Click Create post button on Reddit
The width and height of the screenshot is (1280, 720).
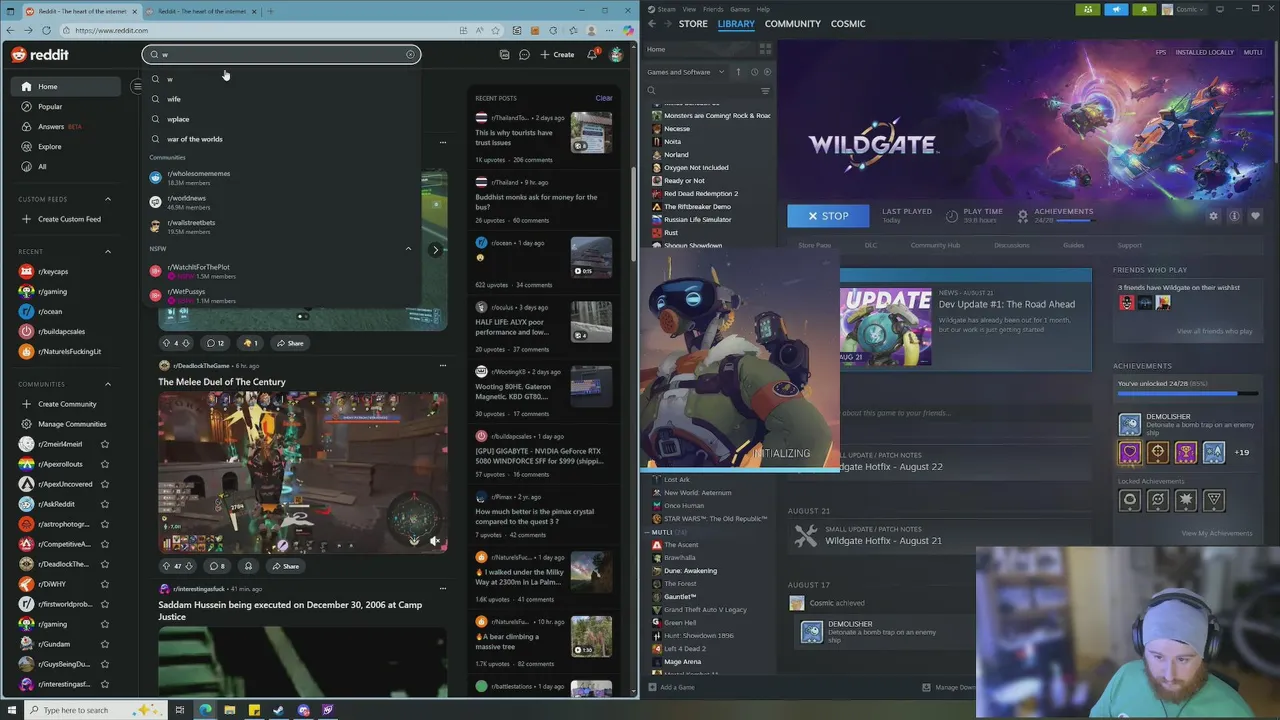coord(557,54)
